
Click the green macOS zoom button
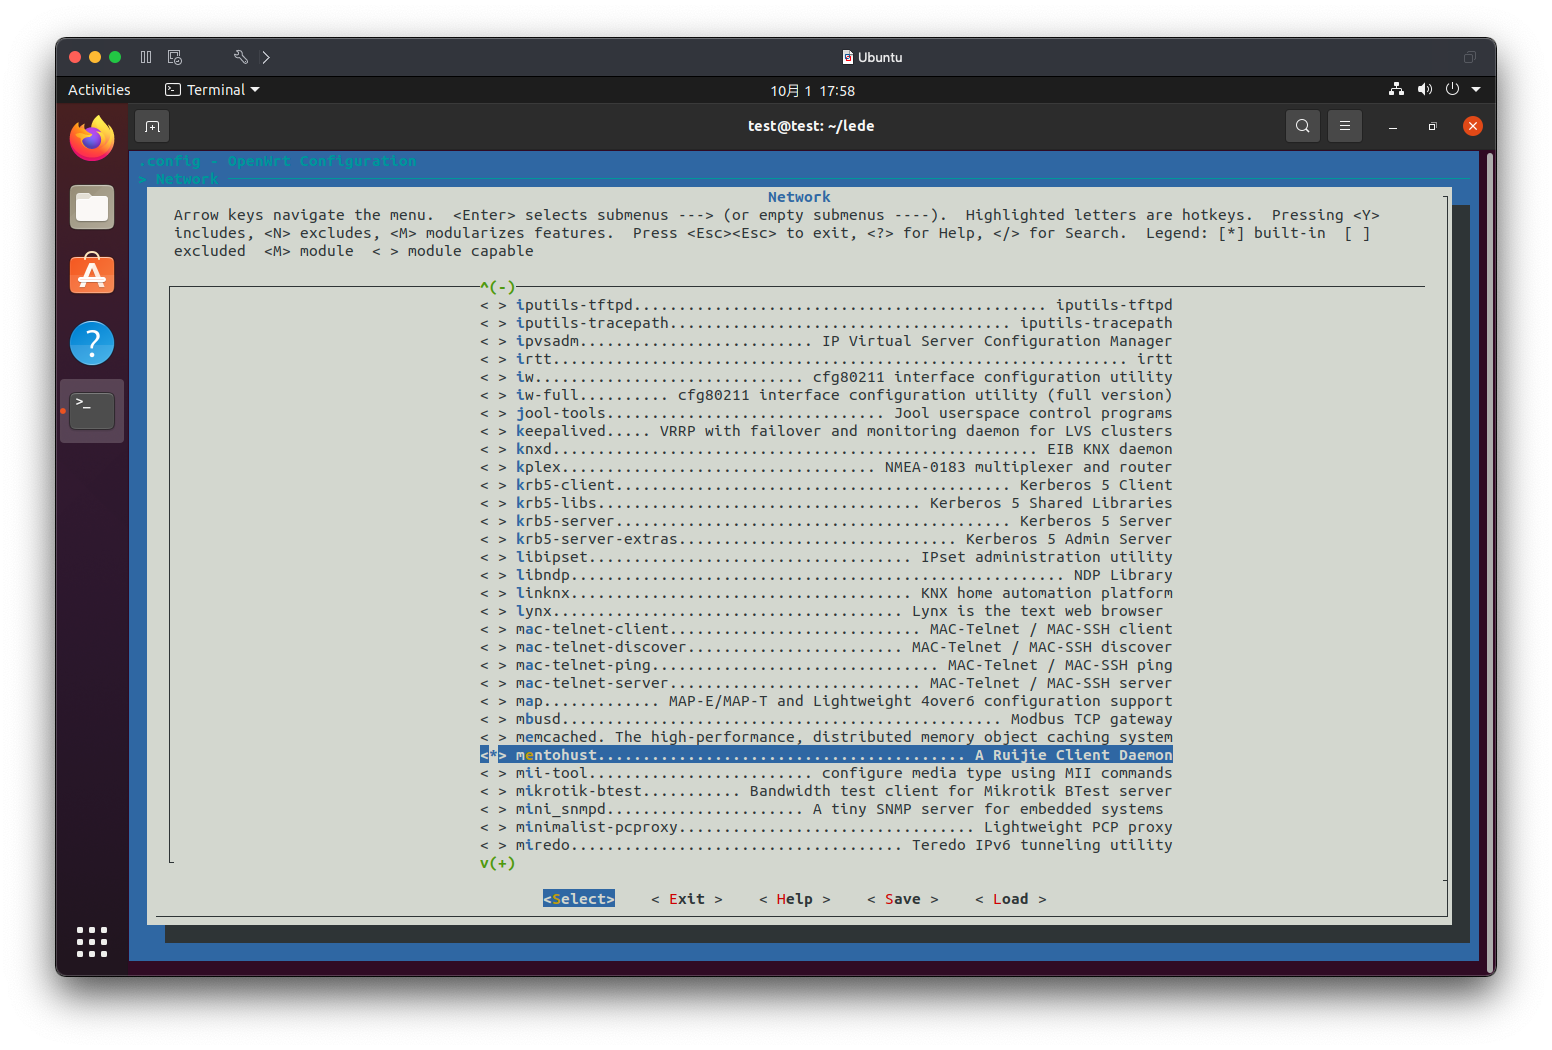115,57
